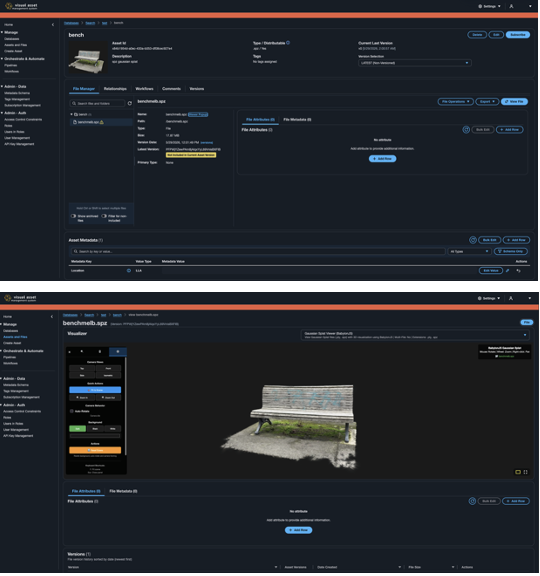Viewport: 540px width, 576px height.
Task: Open the All Types filter dropdown
Action: point(469,251)
